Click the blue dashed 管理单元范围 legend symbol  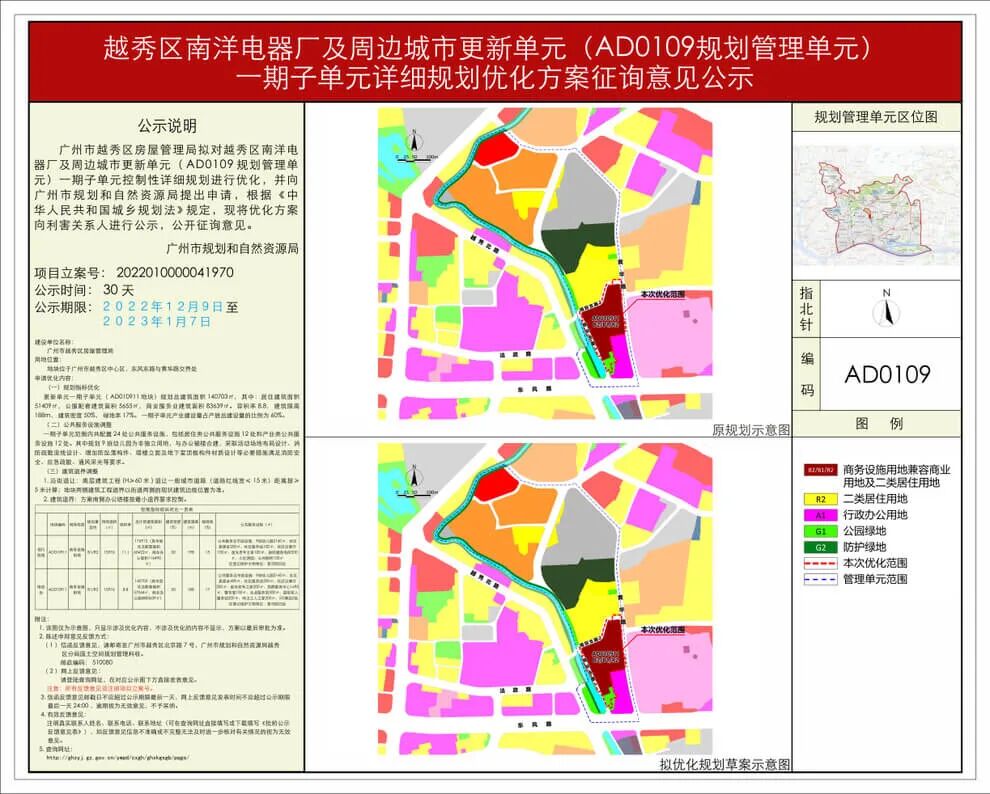tap(820, 578)
